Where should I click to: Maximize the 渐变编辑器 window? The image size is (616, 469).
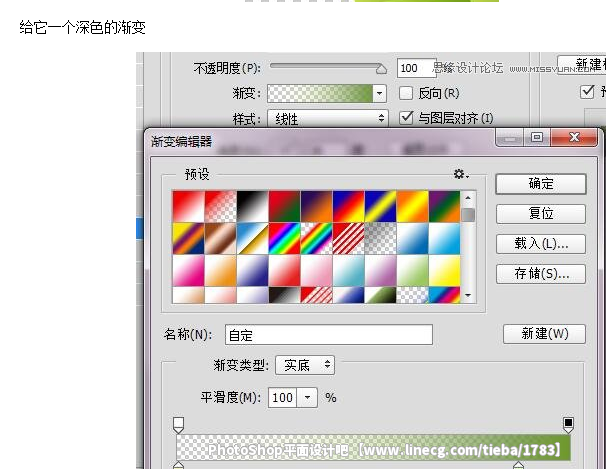click(x=537, y=137)
